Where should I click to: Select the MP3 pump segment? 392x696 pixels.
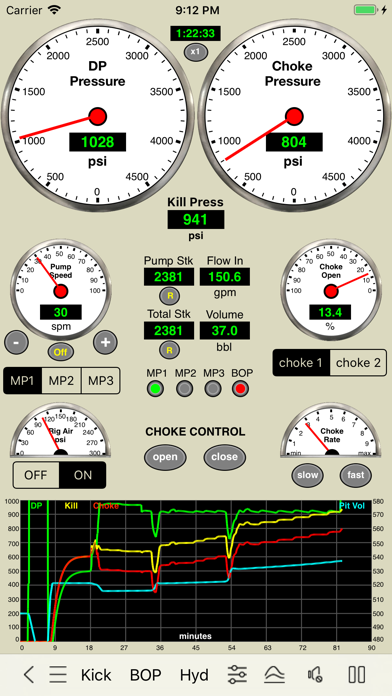click(100, 380)
